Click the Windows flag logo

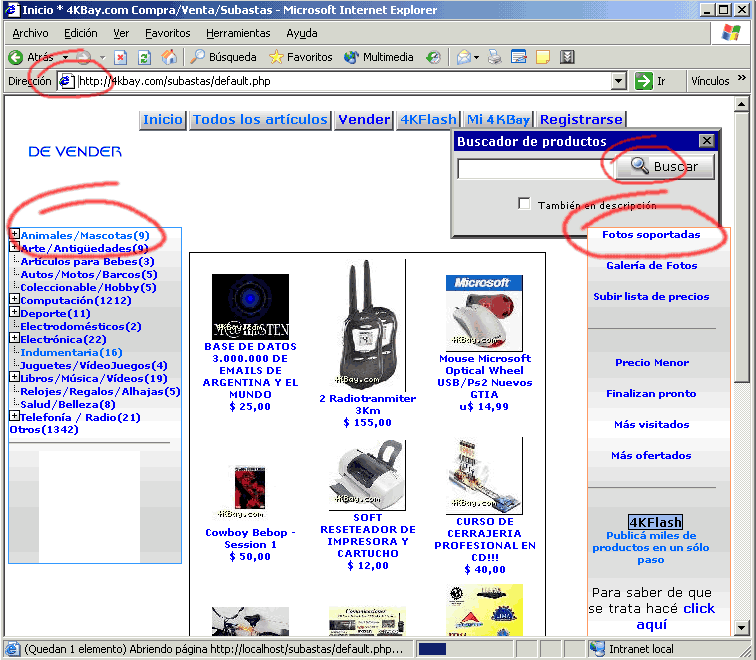tap(731, 33)
